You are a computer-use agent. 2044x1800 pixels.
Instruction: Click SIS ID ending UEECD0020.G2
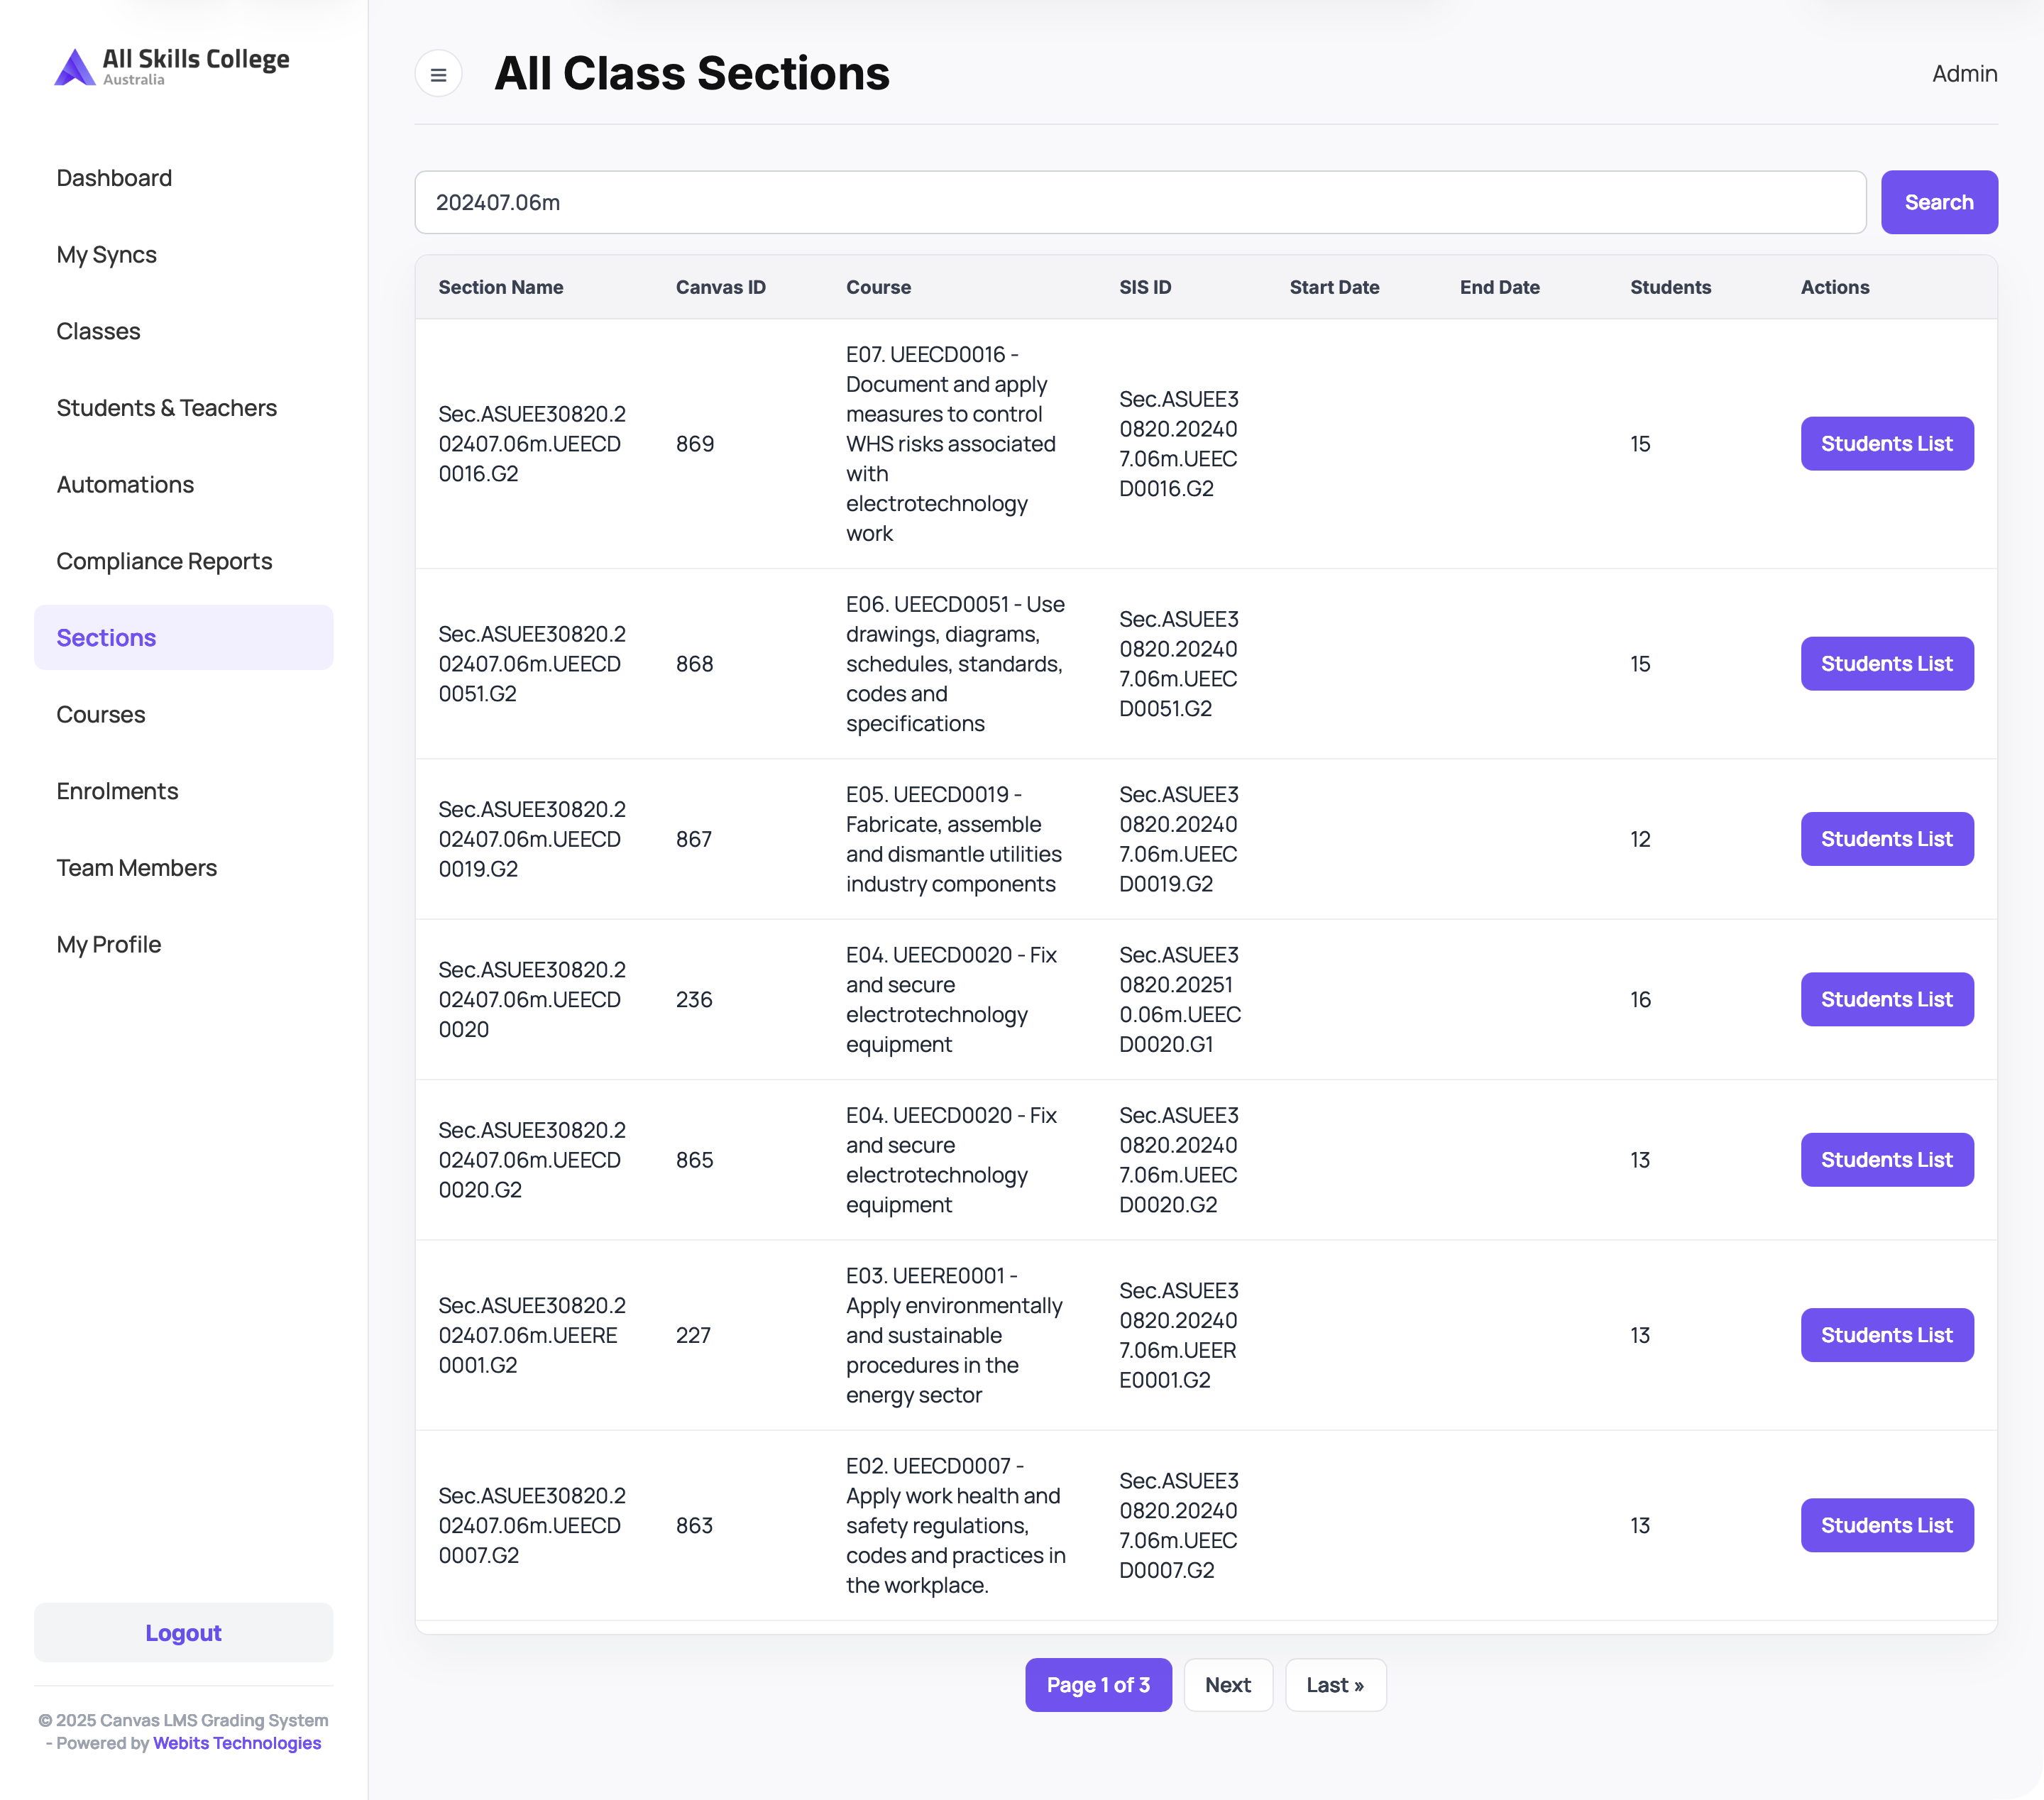click(1179, 1160)
